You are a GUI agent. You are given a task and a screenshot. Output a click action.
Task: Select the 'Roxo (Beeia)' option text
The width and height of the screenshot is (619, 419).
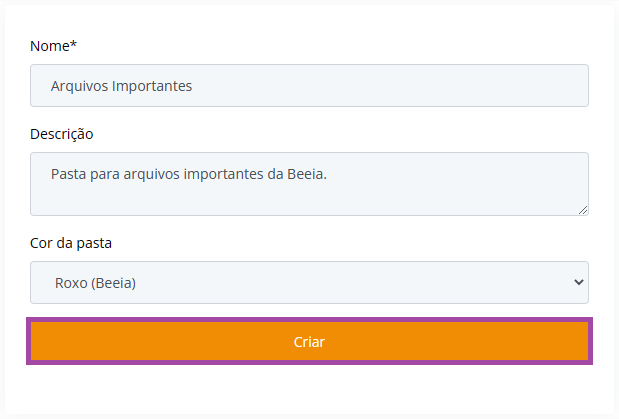coord(95,283)
